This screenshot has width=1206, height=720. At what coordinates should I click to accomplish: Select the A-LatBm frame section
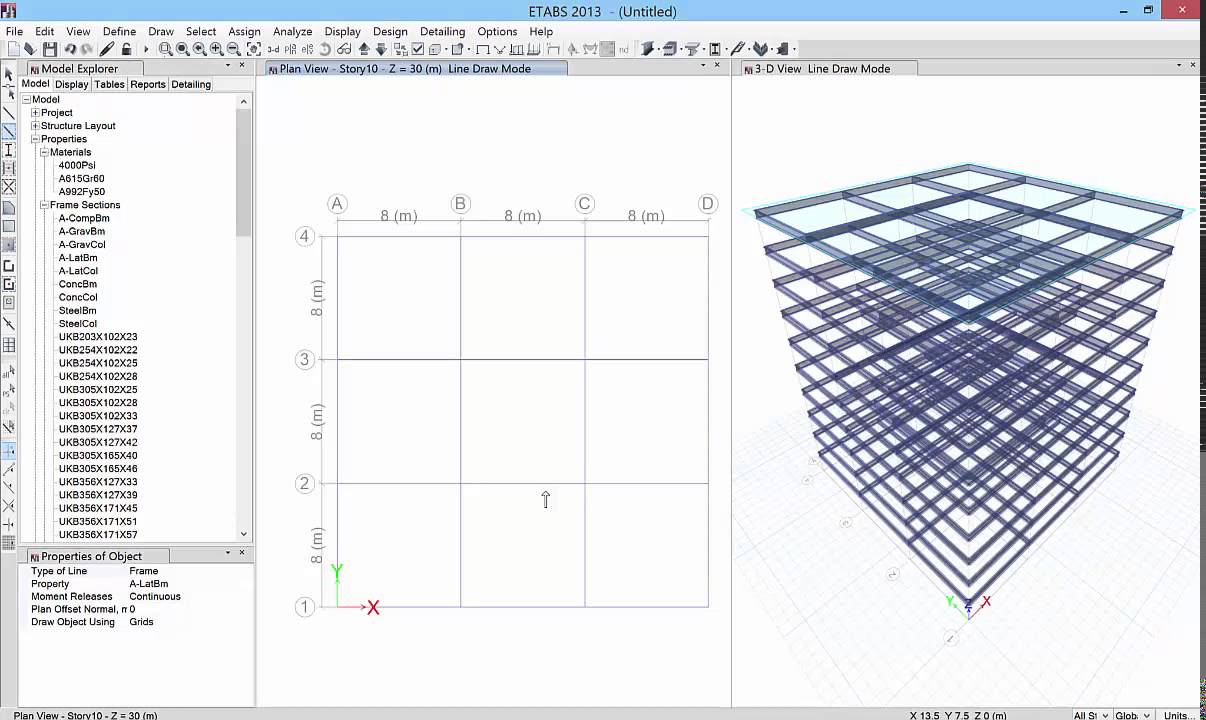pos(78,258)
